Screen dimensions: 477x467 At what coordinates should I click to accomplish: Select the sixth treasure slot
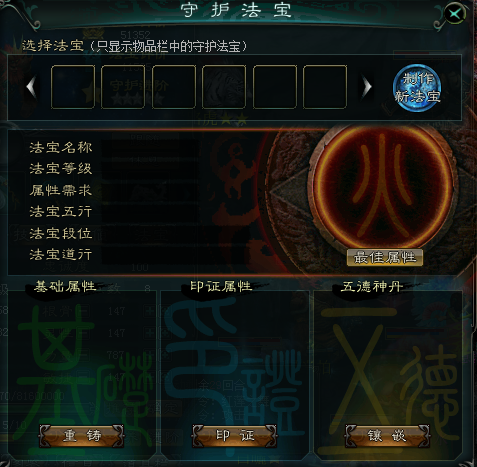pos(325,87)
